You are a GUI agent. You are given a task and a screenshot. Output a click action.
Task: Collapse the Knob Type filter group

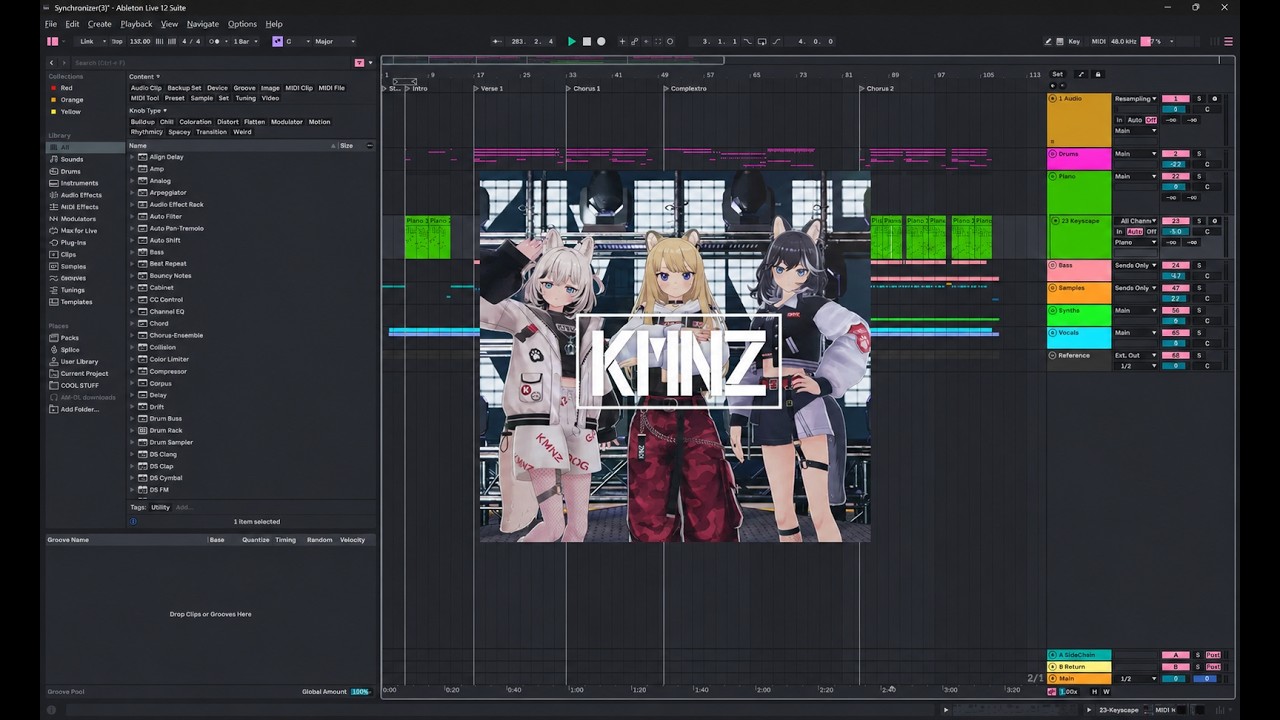click(148, 110)
